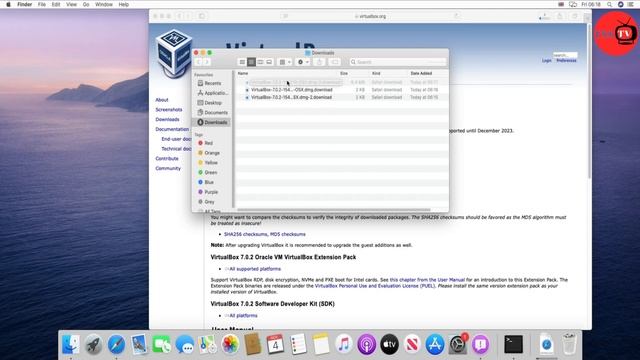Open SHA256 checksums link
The height and width of the screenshot is (360, 640).
[x=245, y=234]
